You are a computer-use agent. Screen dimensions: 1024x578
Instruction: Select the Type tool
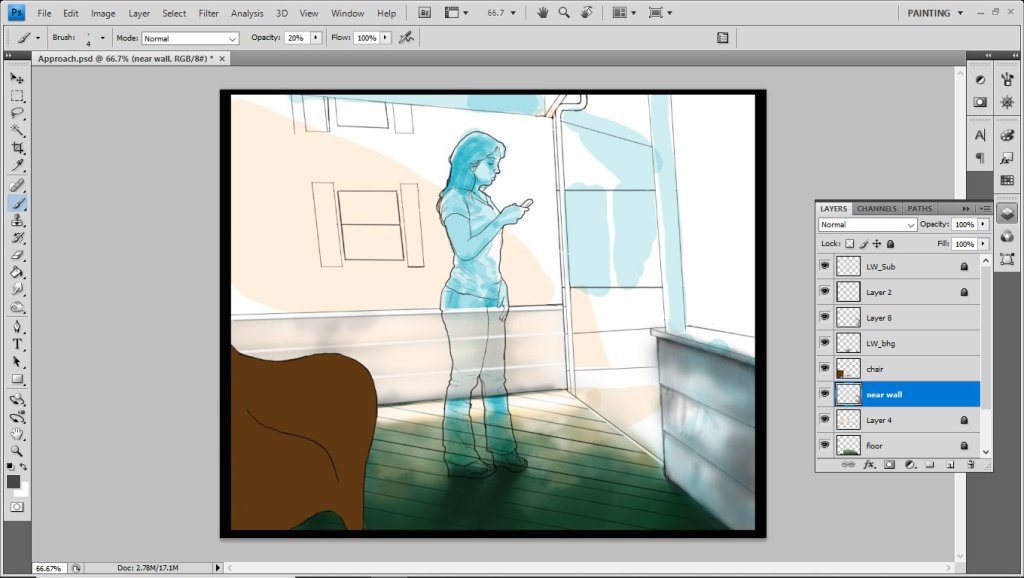pos(18,344)
